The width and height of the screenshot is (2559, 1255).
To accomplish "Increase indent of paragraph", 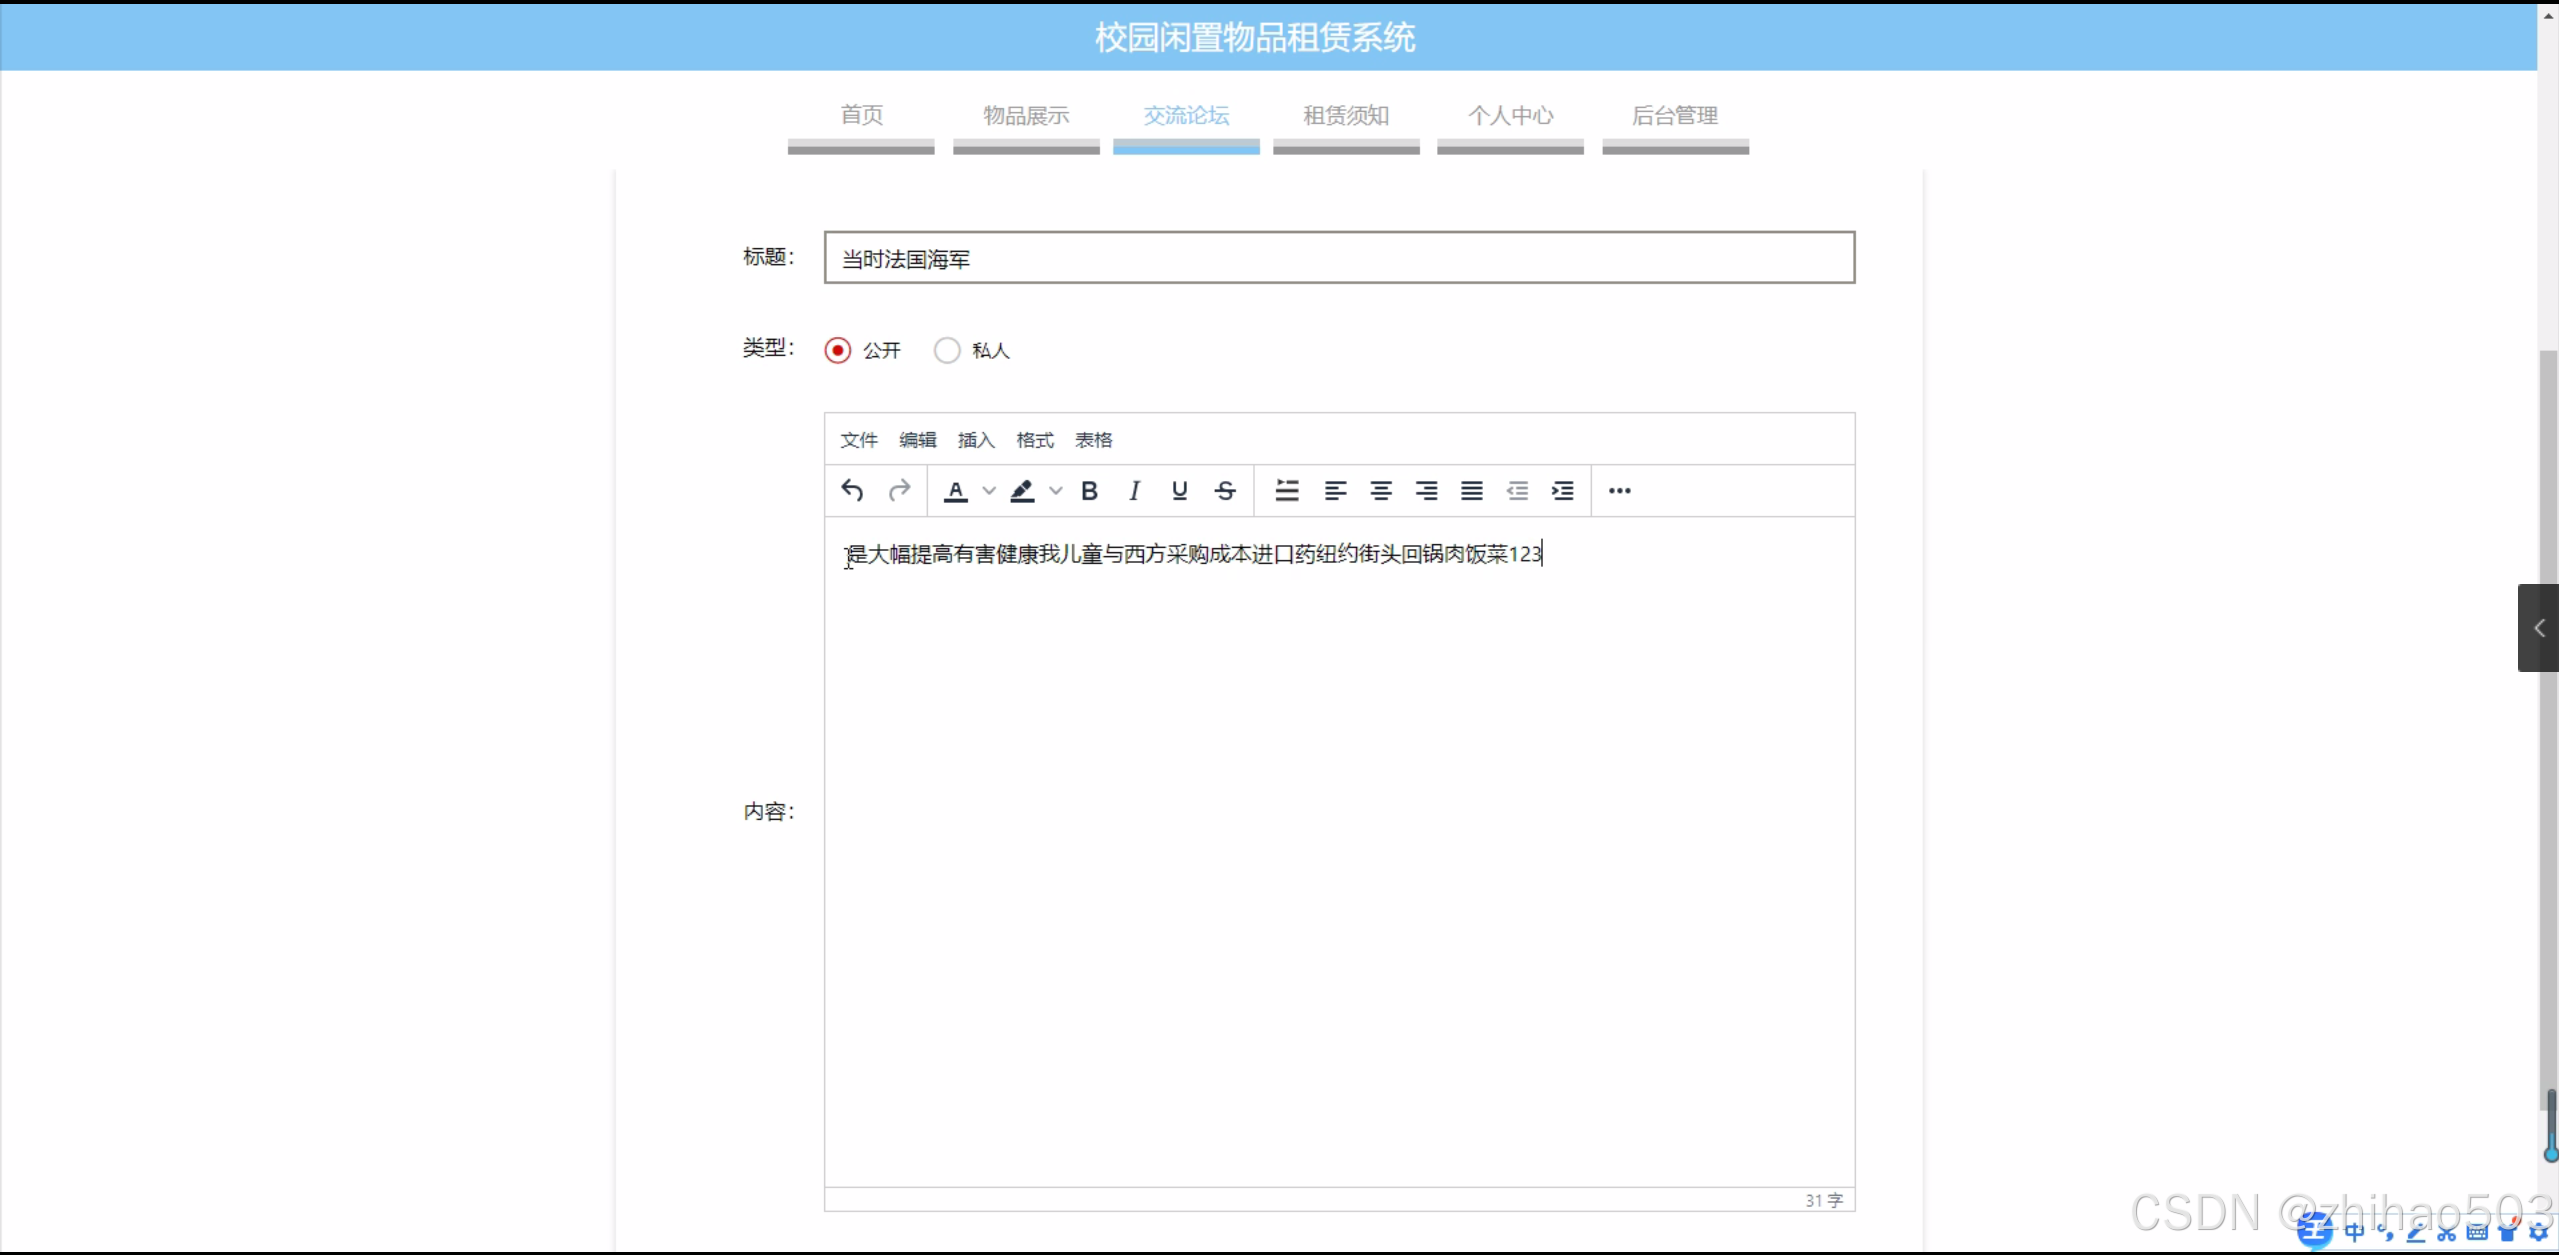I will [x=1562, y=490].
